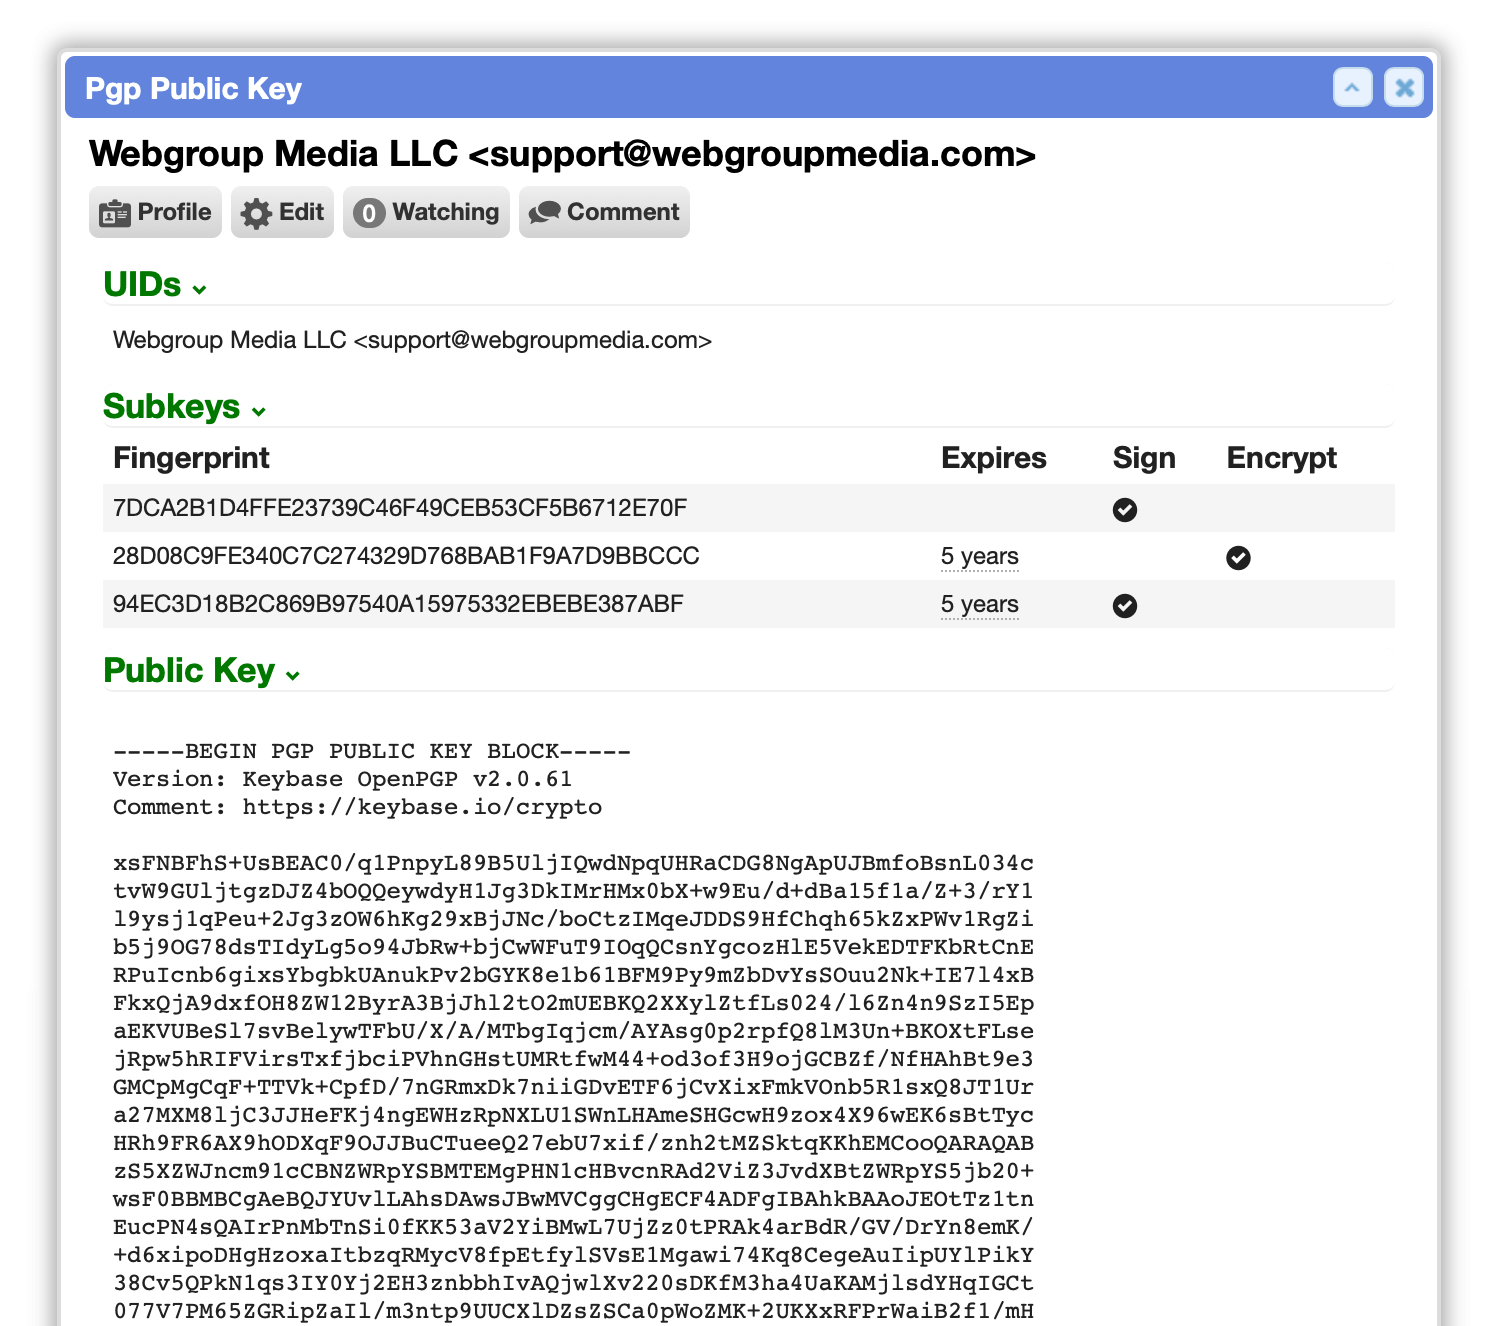This screenshot has width=1504, height=1326.
Task: Open the Profile button
Action: click(x=155, y=212)
